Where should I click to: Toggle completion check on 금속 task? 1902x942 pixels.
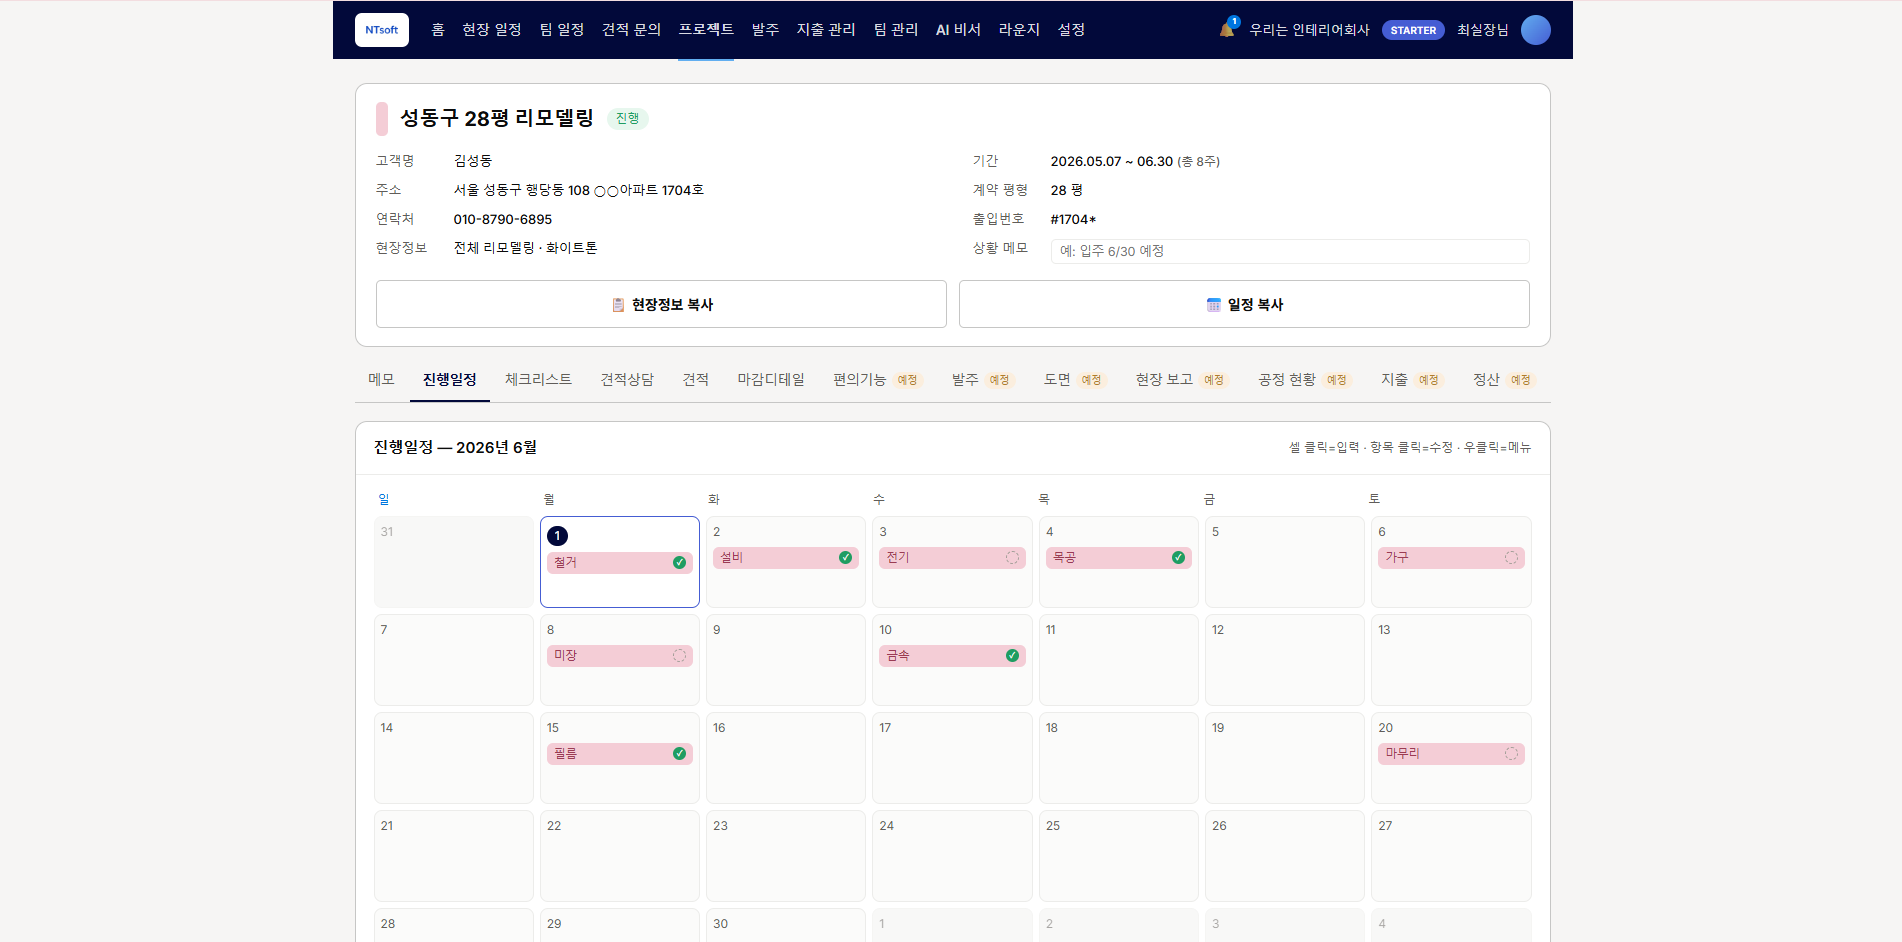1012,656
